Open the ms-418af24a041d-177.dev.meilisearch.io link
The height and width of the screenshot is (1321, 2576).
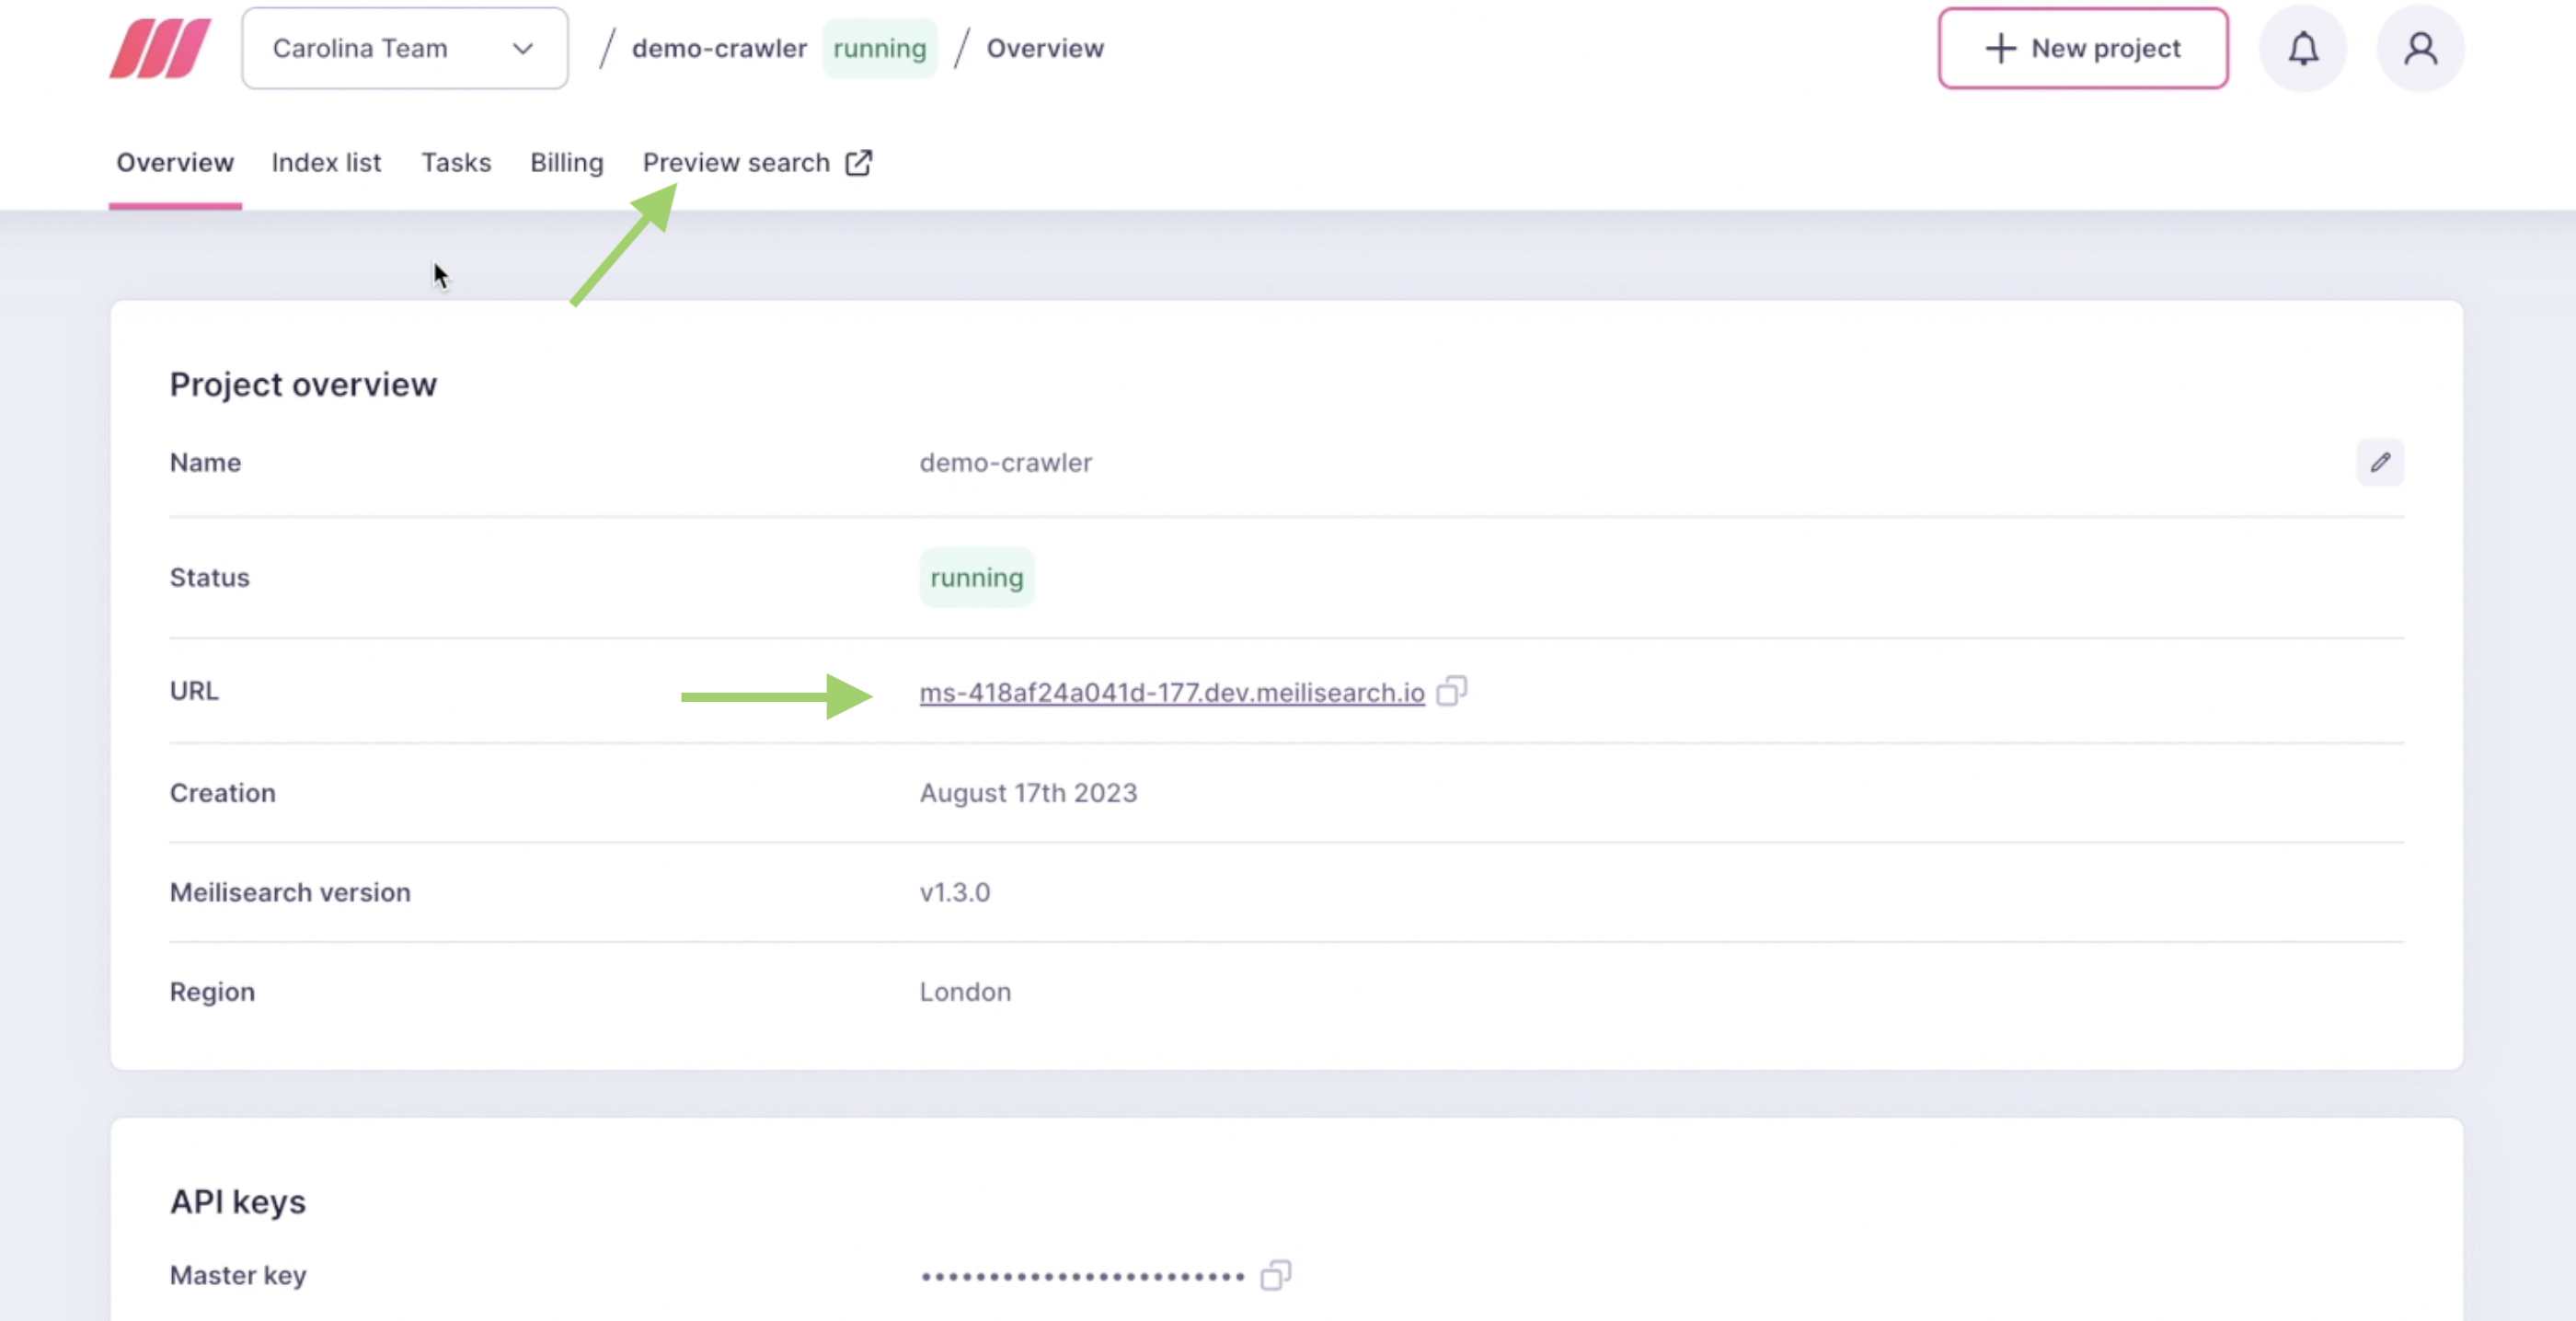click(1172, 692)
